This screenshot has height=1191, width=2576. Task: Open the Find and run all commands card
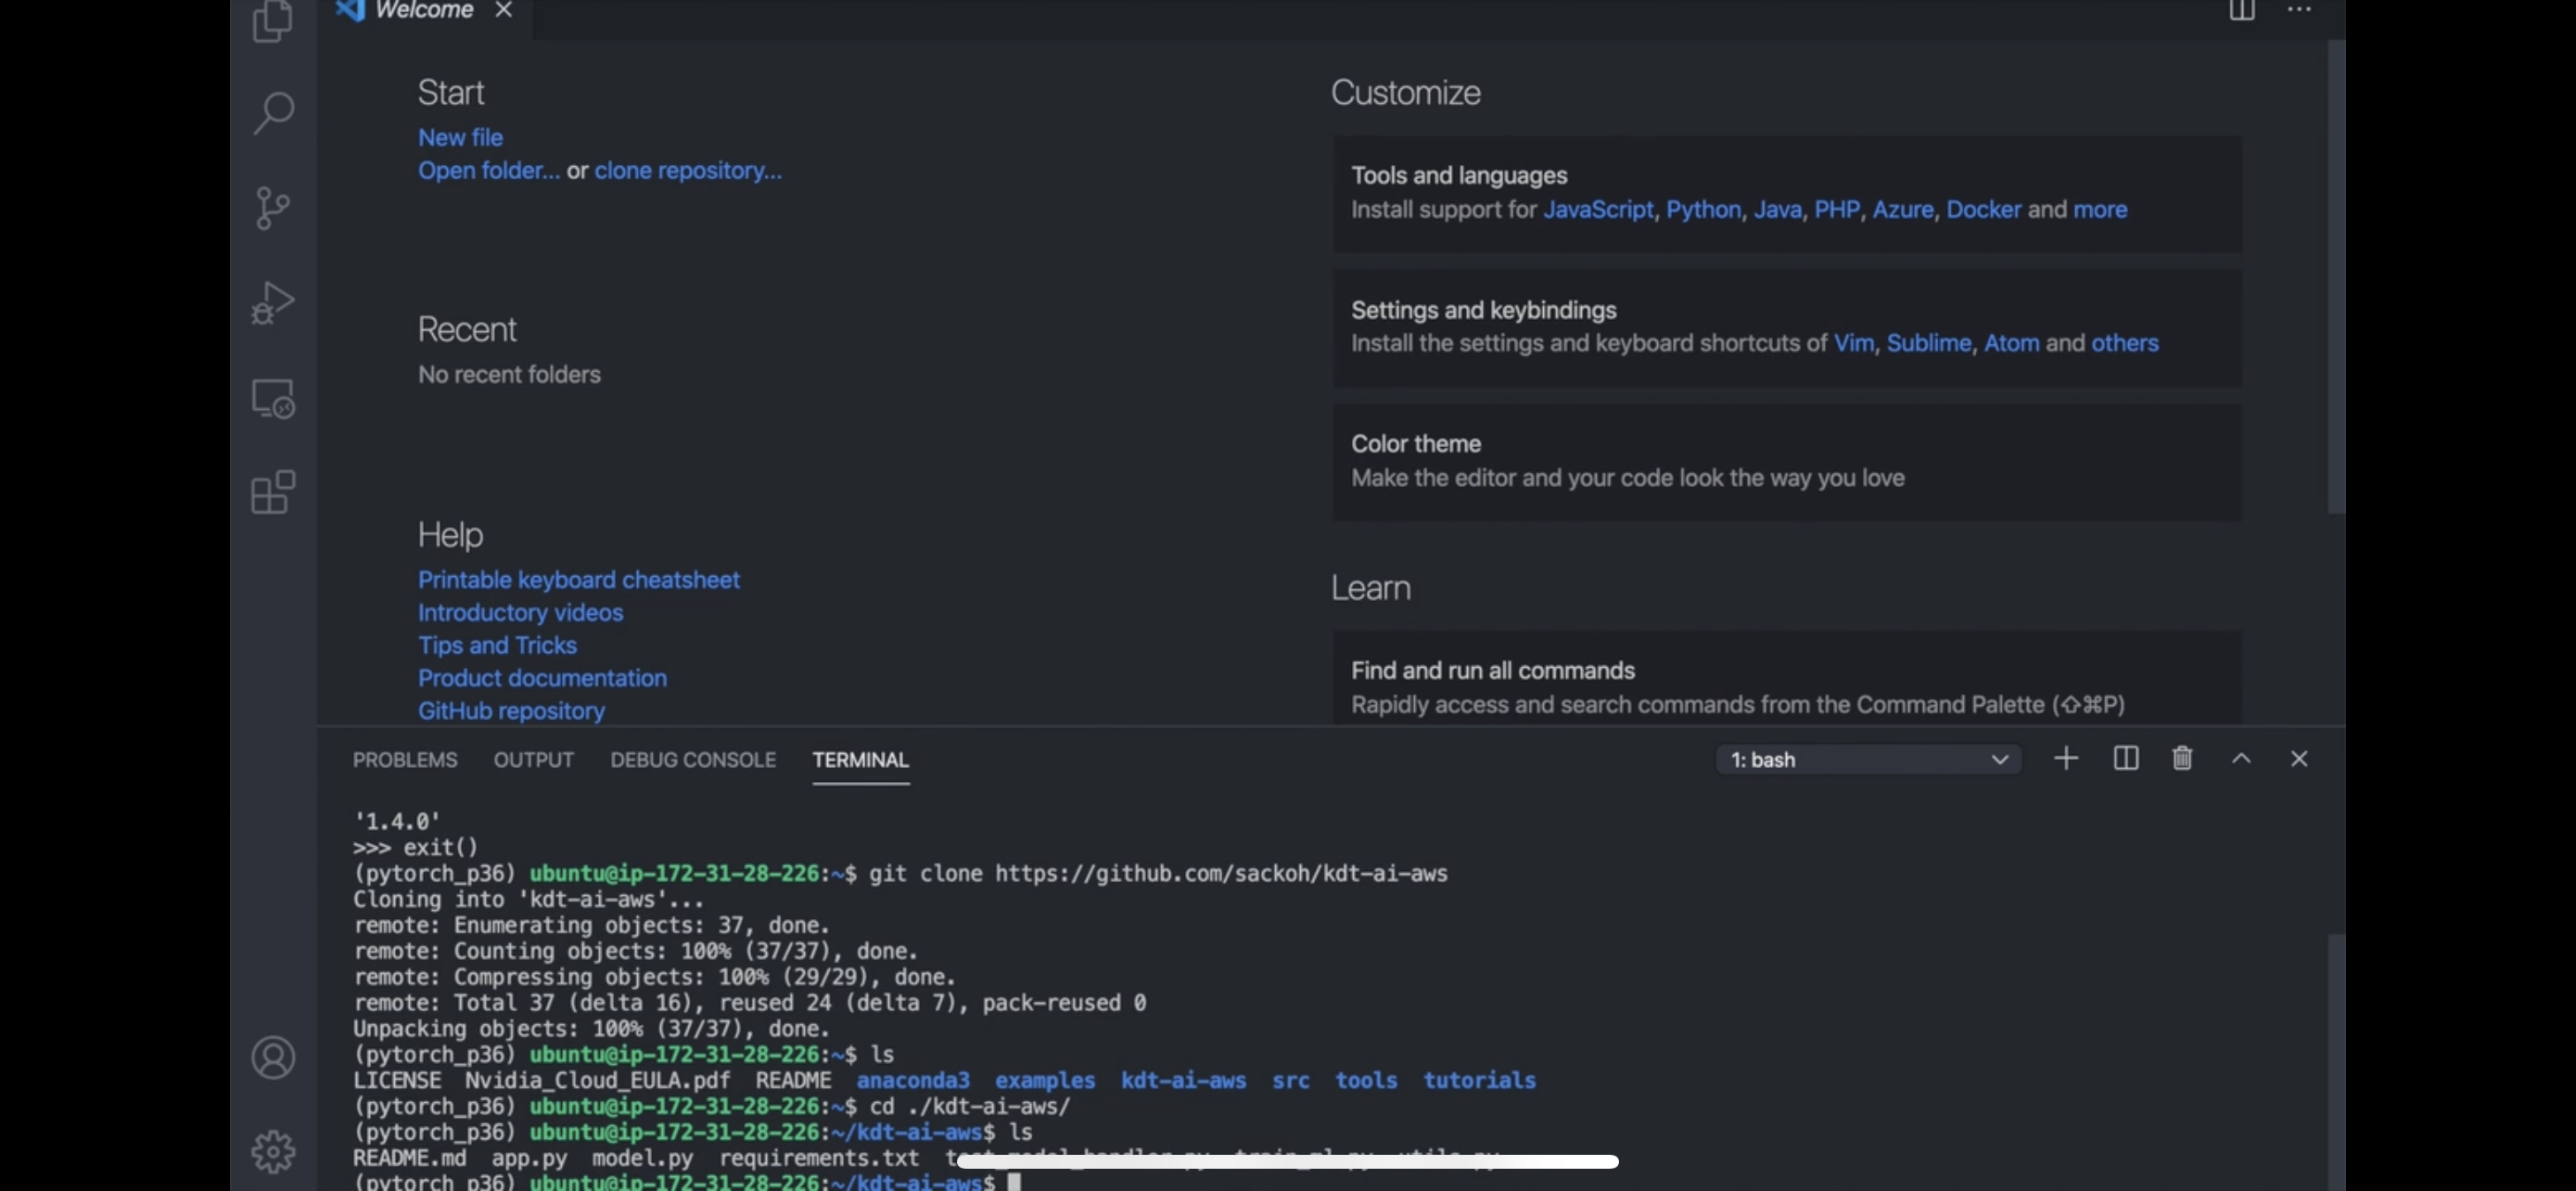pyautogui.click(x=1786, y=678)
